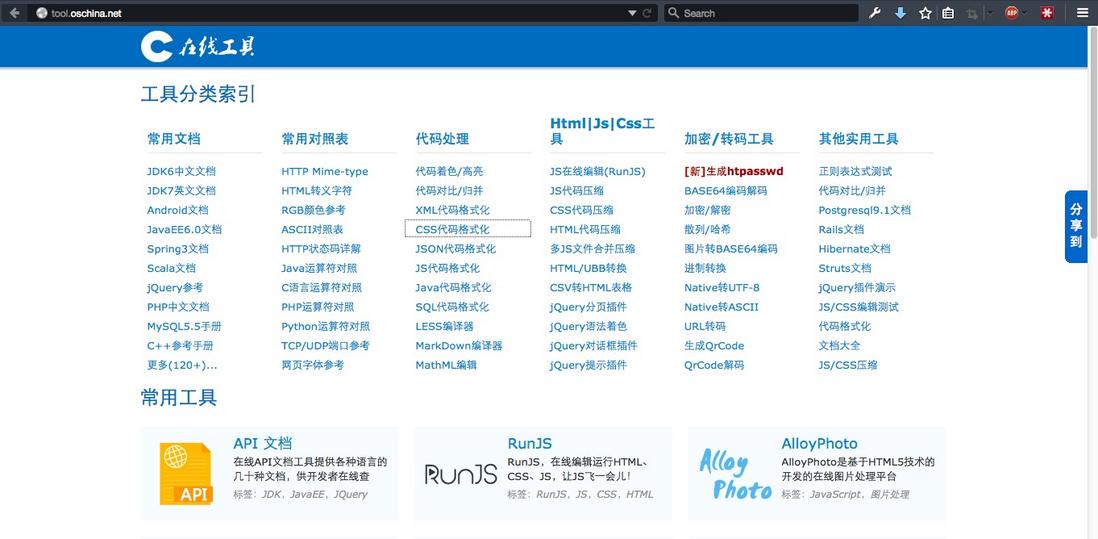Open the RunJS card title
The image size is (1098, 539).
coord(529,443)
